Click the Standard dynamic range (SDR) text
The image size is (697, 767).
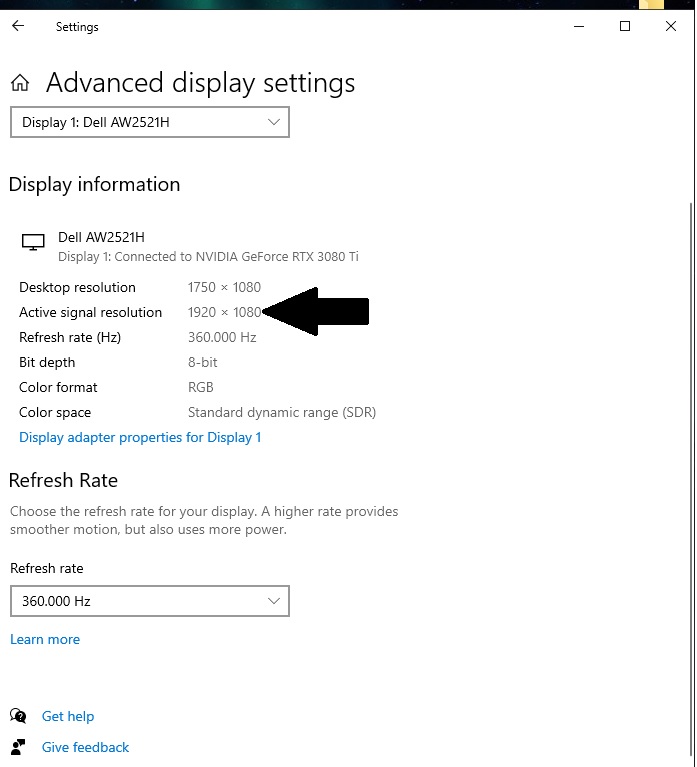(282, 412)
